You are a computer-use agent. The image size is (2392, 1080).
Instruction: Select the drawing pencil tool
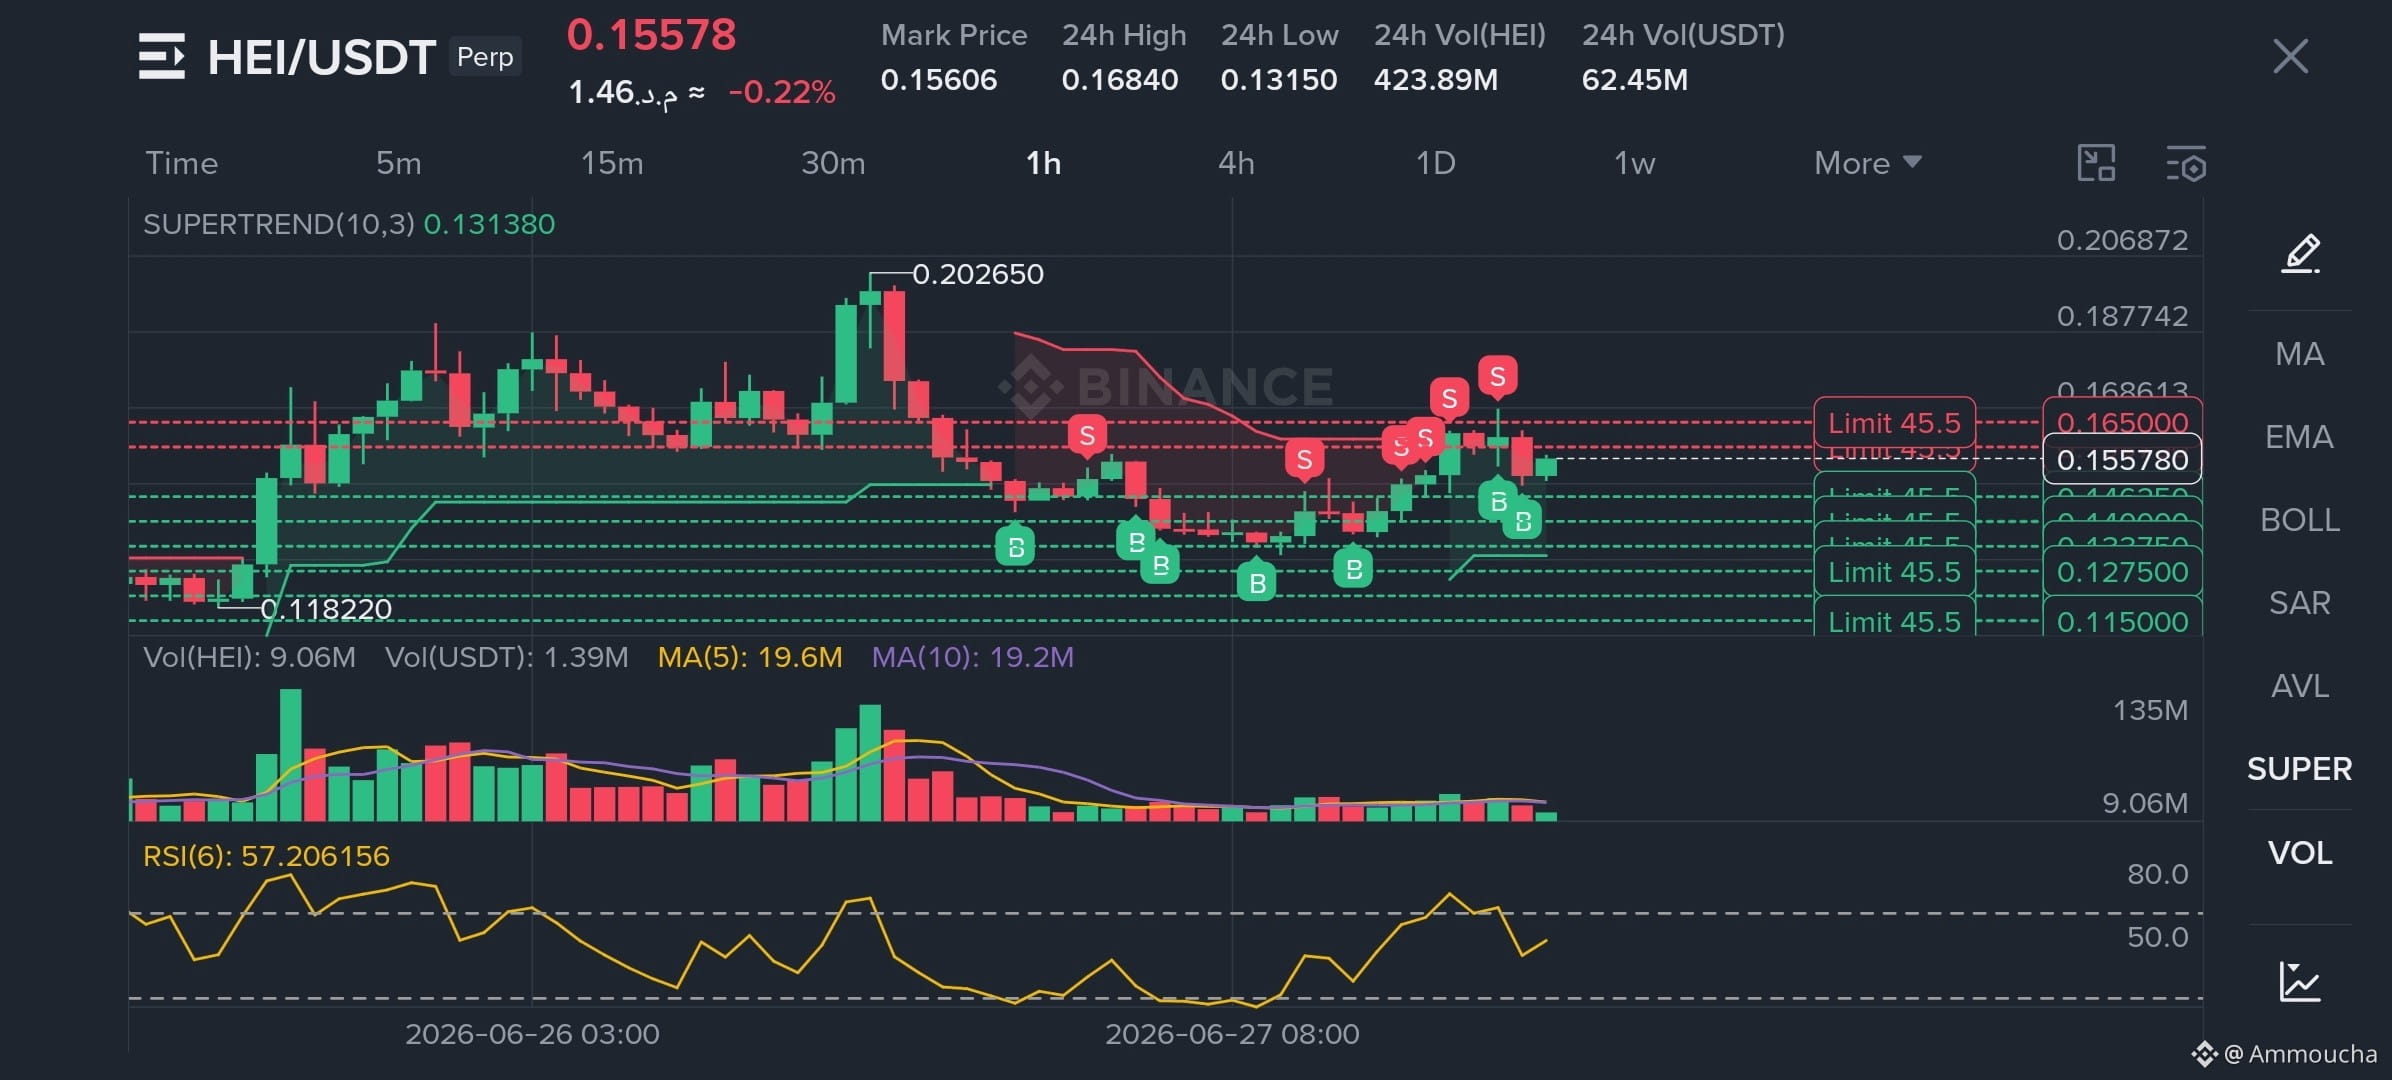[2300, 253]
